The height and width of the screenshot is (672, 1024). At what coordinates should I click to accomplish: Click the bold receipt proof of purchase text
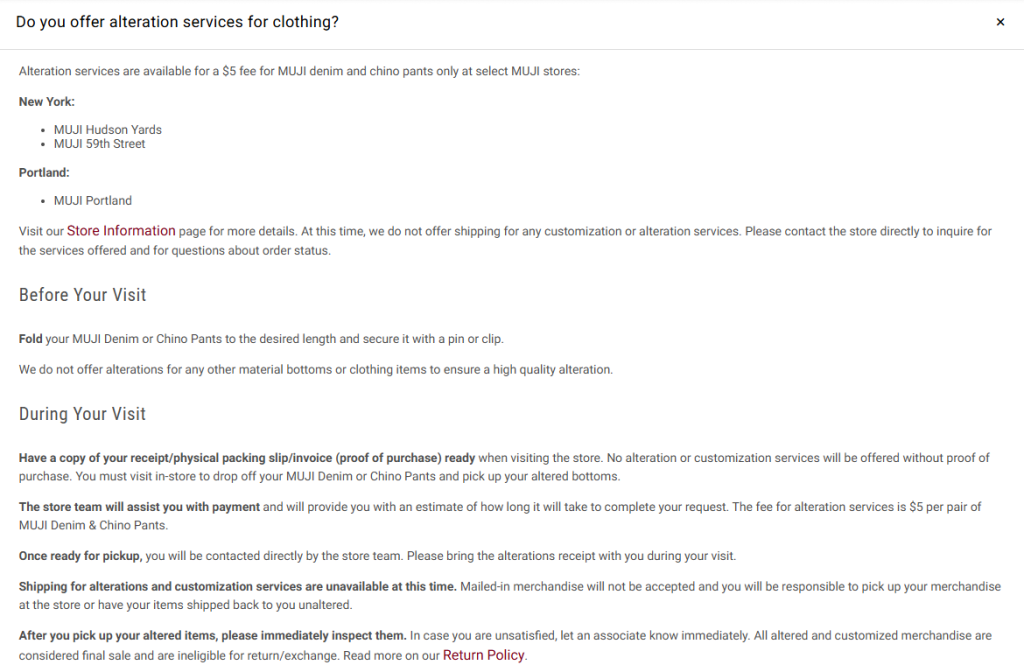click(x=247, y=458)
